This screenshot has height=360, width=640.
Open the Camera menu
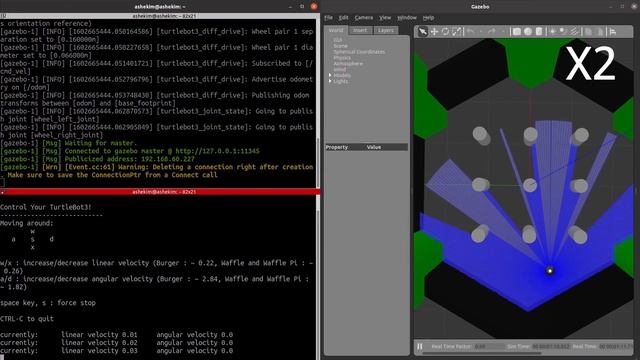point(364,18)
